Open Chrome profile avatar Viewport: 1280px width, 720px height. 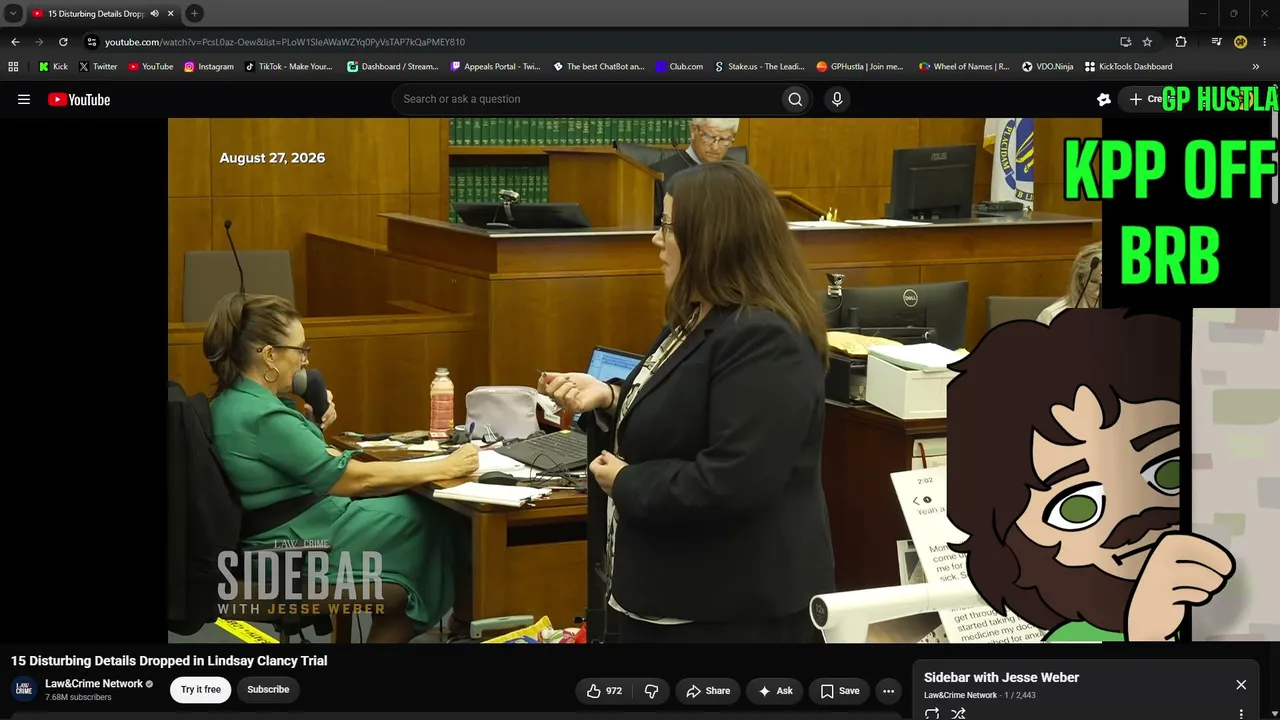click(1240, 42)
